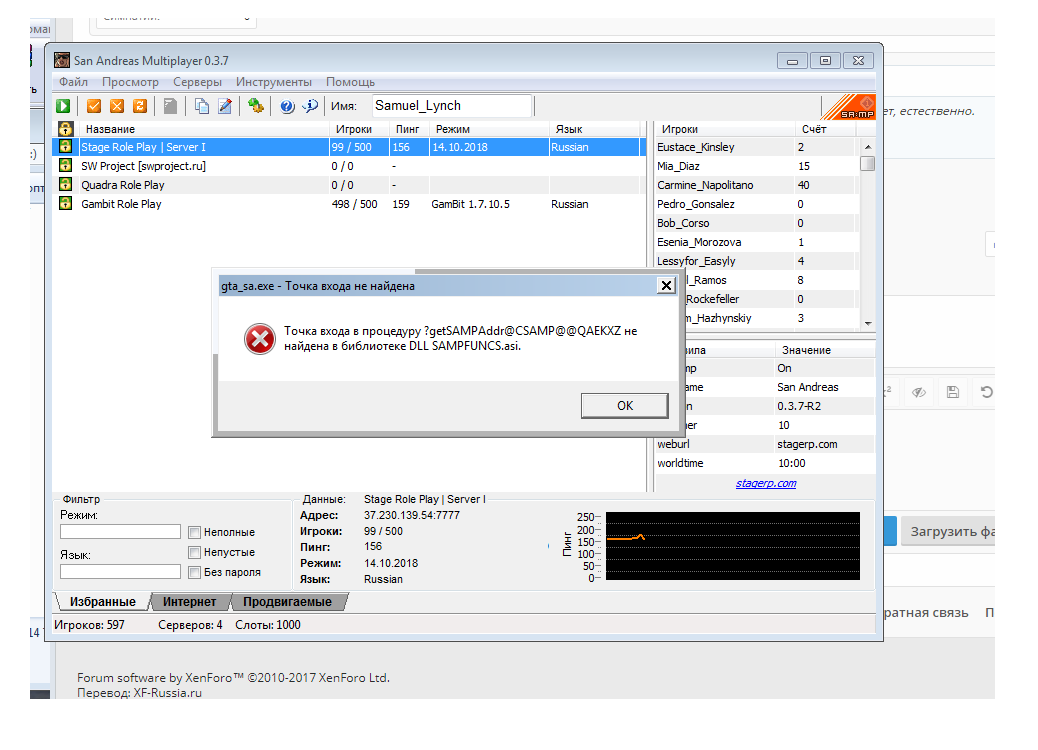Open the XF-Russia.ru footer link

click(167, 693)
